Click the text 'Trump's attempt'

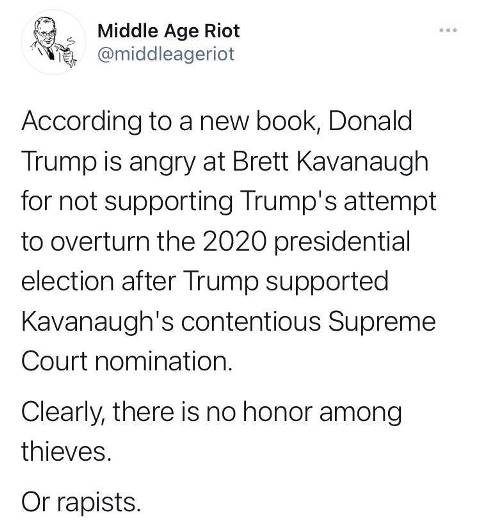[x=338, y=201]
